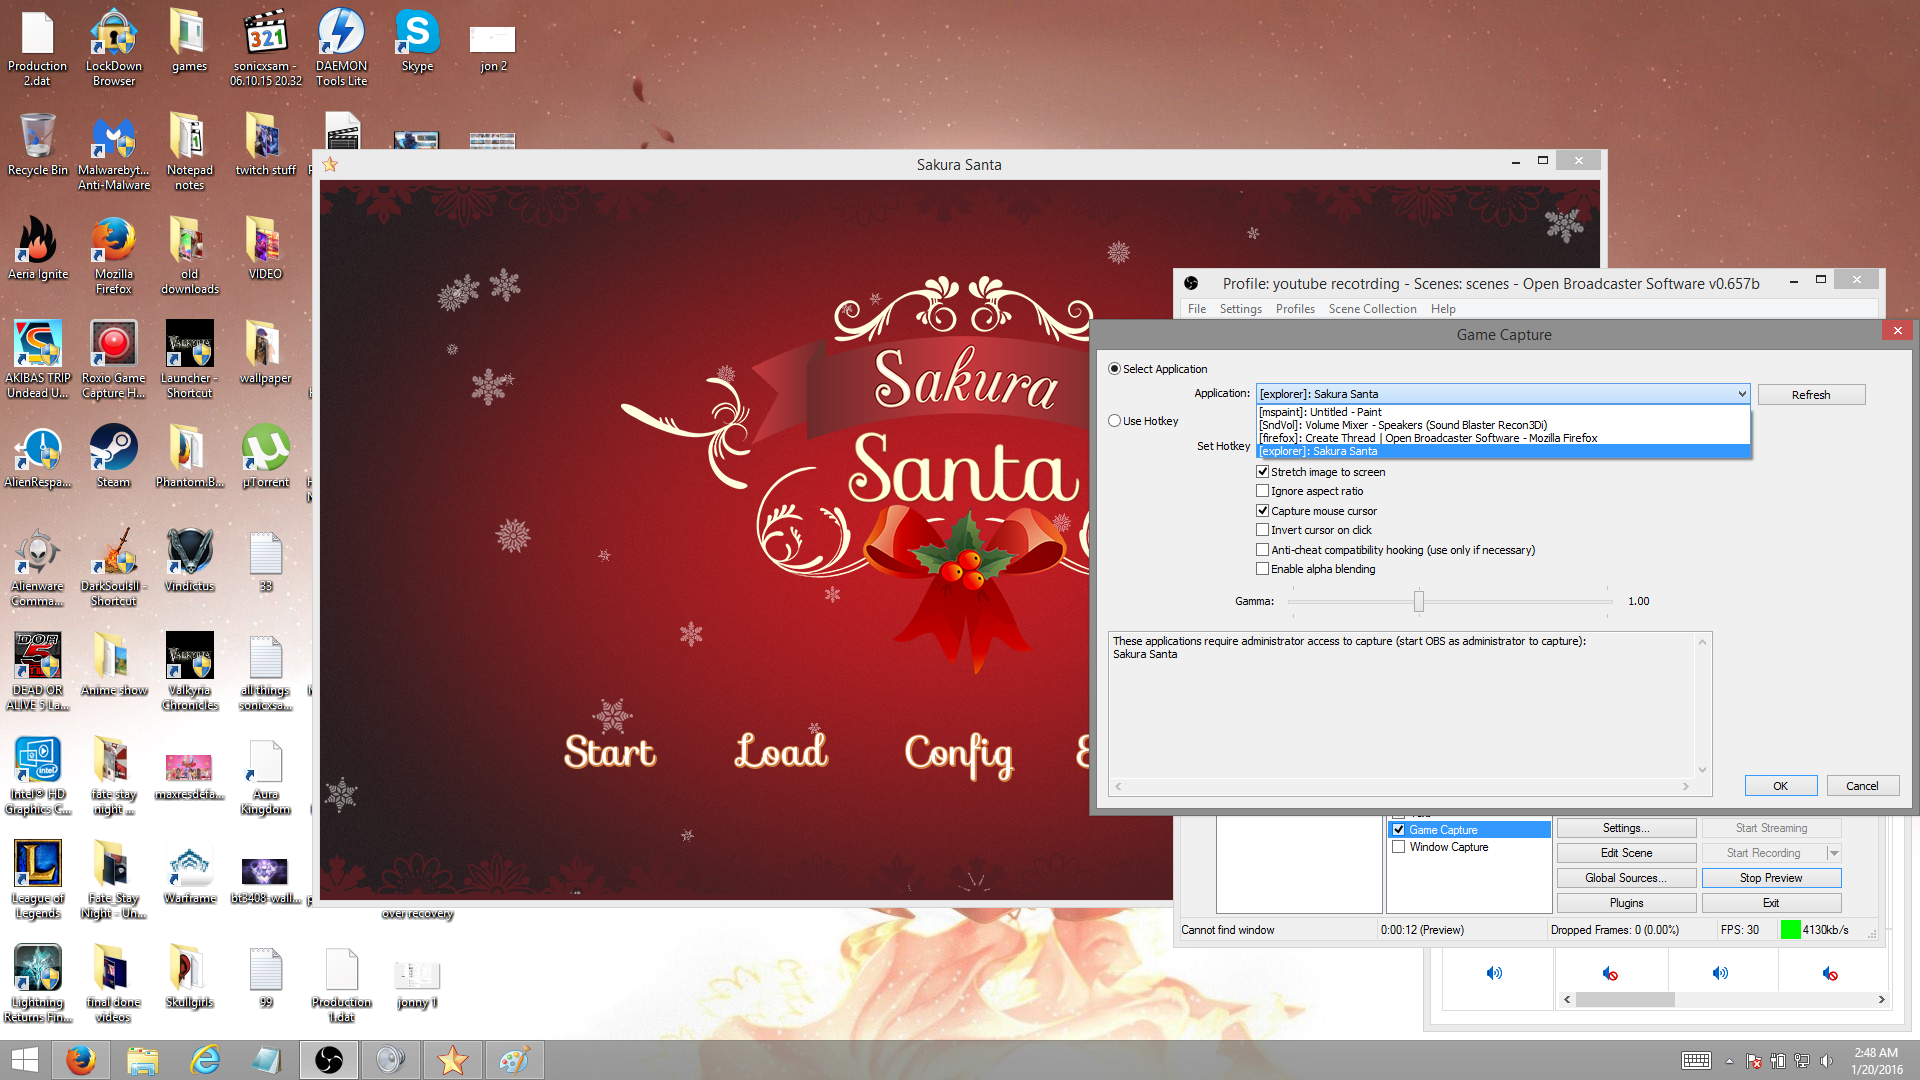
Task: Open the Vindictus desktop shortcut
Action: point(190,560)
